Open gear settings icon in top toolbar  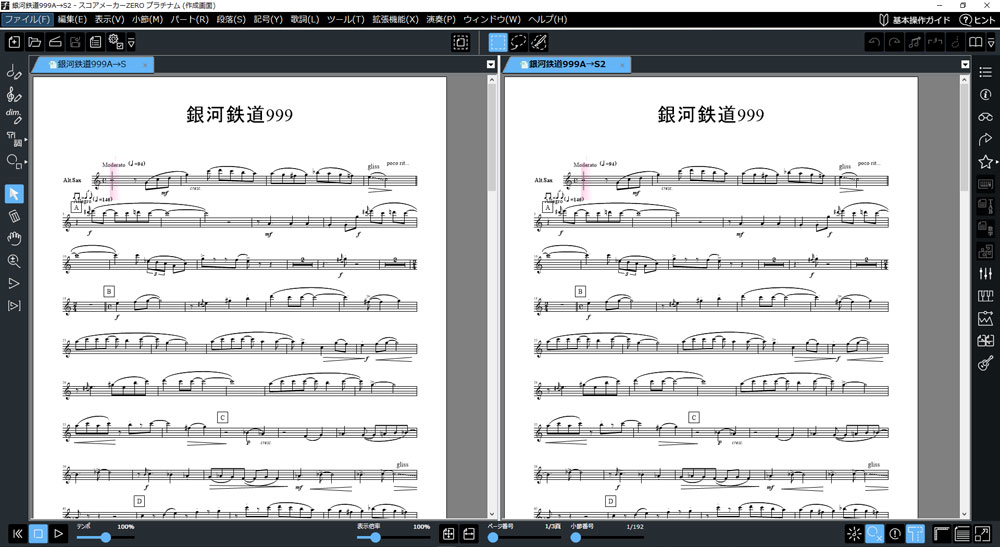coord(115,42)
